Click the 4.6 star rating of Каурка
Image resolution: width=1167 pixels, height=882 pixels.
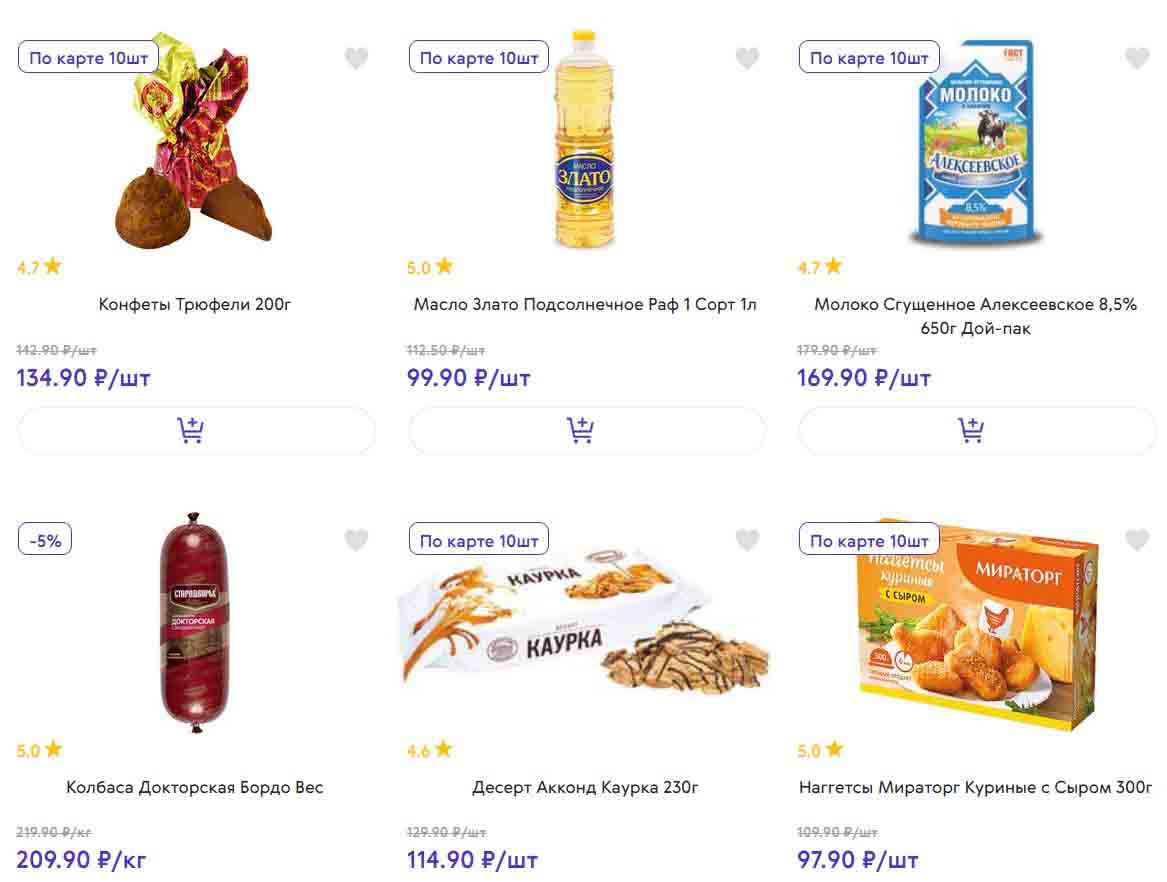(x=429, y=750)
